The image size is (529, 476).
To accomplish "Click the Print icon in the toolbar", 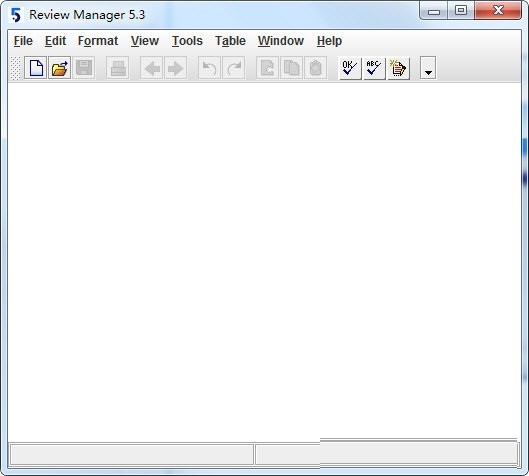I will pos(118,68).
